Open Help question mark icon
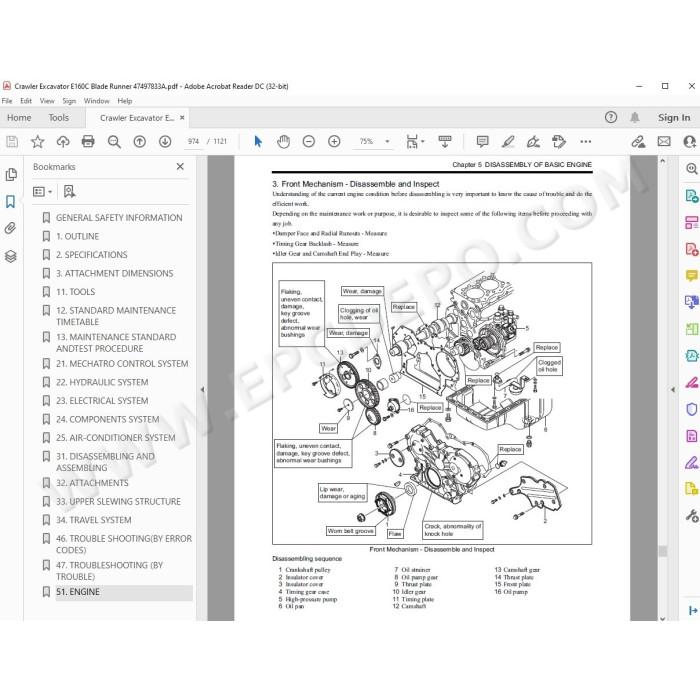This screenshot has width=700, height=700. coord(611,117)
